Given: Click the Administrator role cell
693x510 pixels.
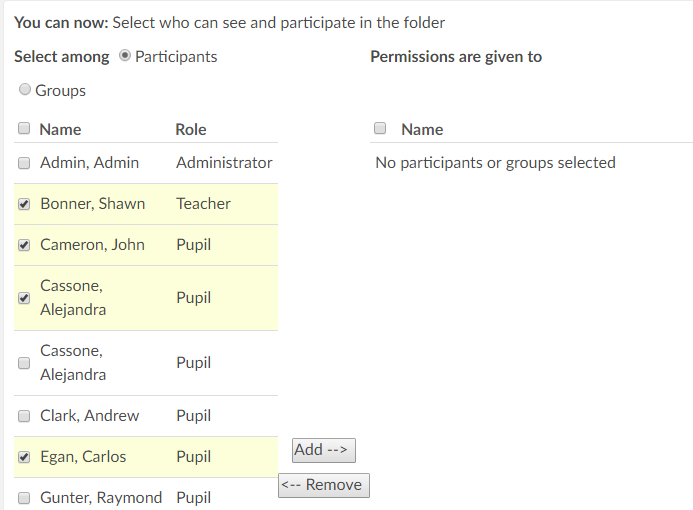Looking at the screenshot, I should pyautogui.click(x=224, y=162).
